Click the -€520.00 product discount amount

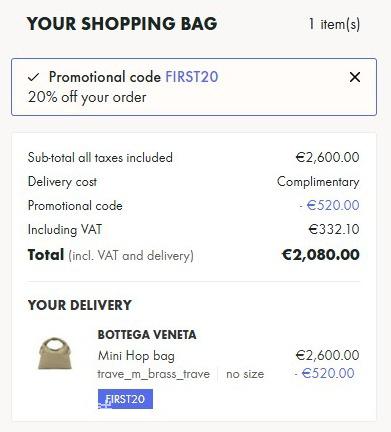pos(324,373)
